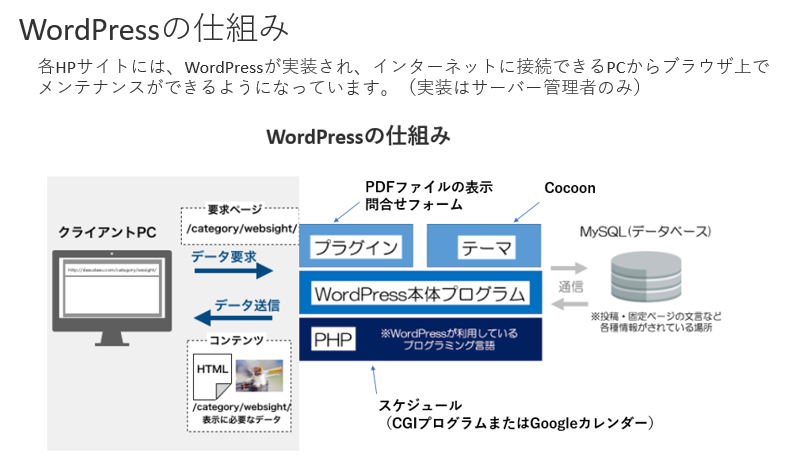This screenshot has height=455, width=793.
Task: Select the プラグイン block
Action: [357, 248]
